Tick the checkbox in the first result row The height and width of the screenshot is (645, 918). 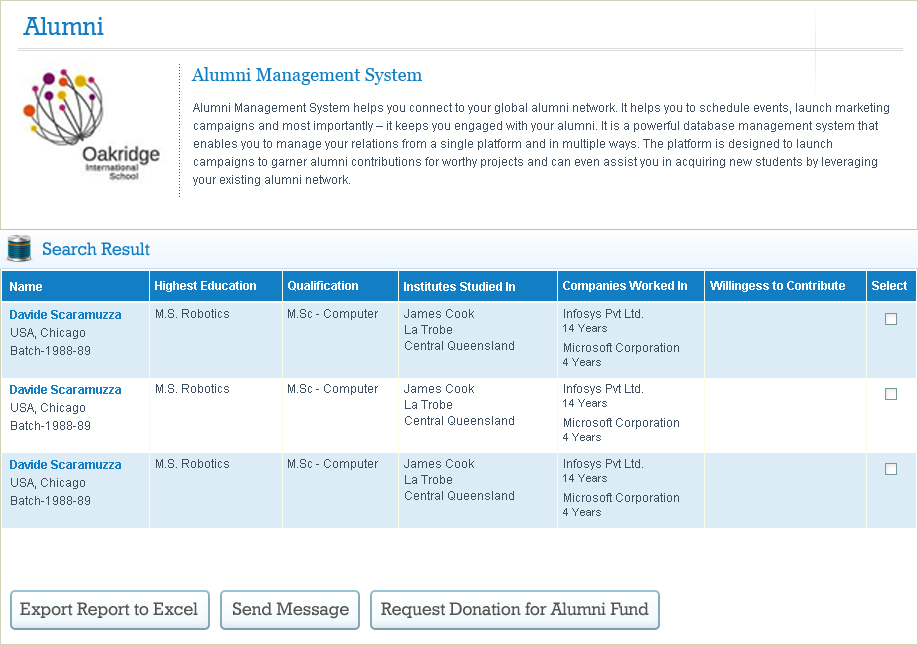click(891, 319)
